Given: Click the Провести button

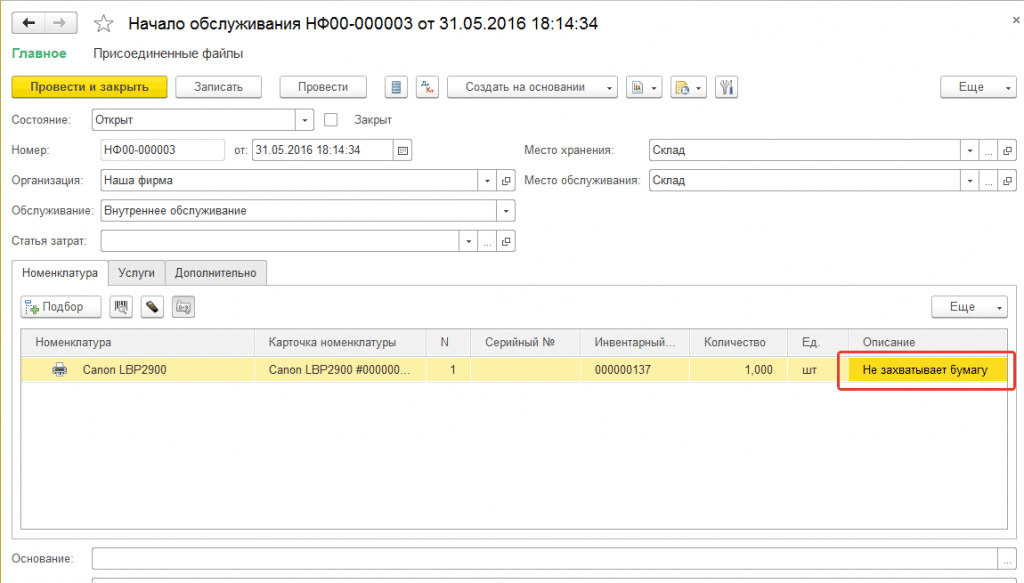Looking at the screenshot, I should tap(323, 87).
